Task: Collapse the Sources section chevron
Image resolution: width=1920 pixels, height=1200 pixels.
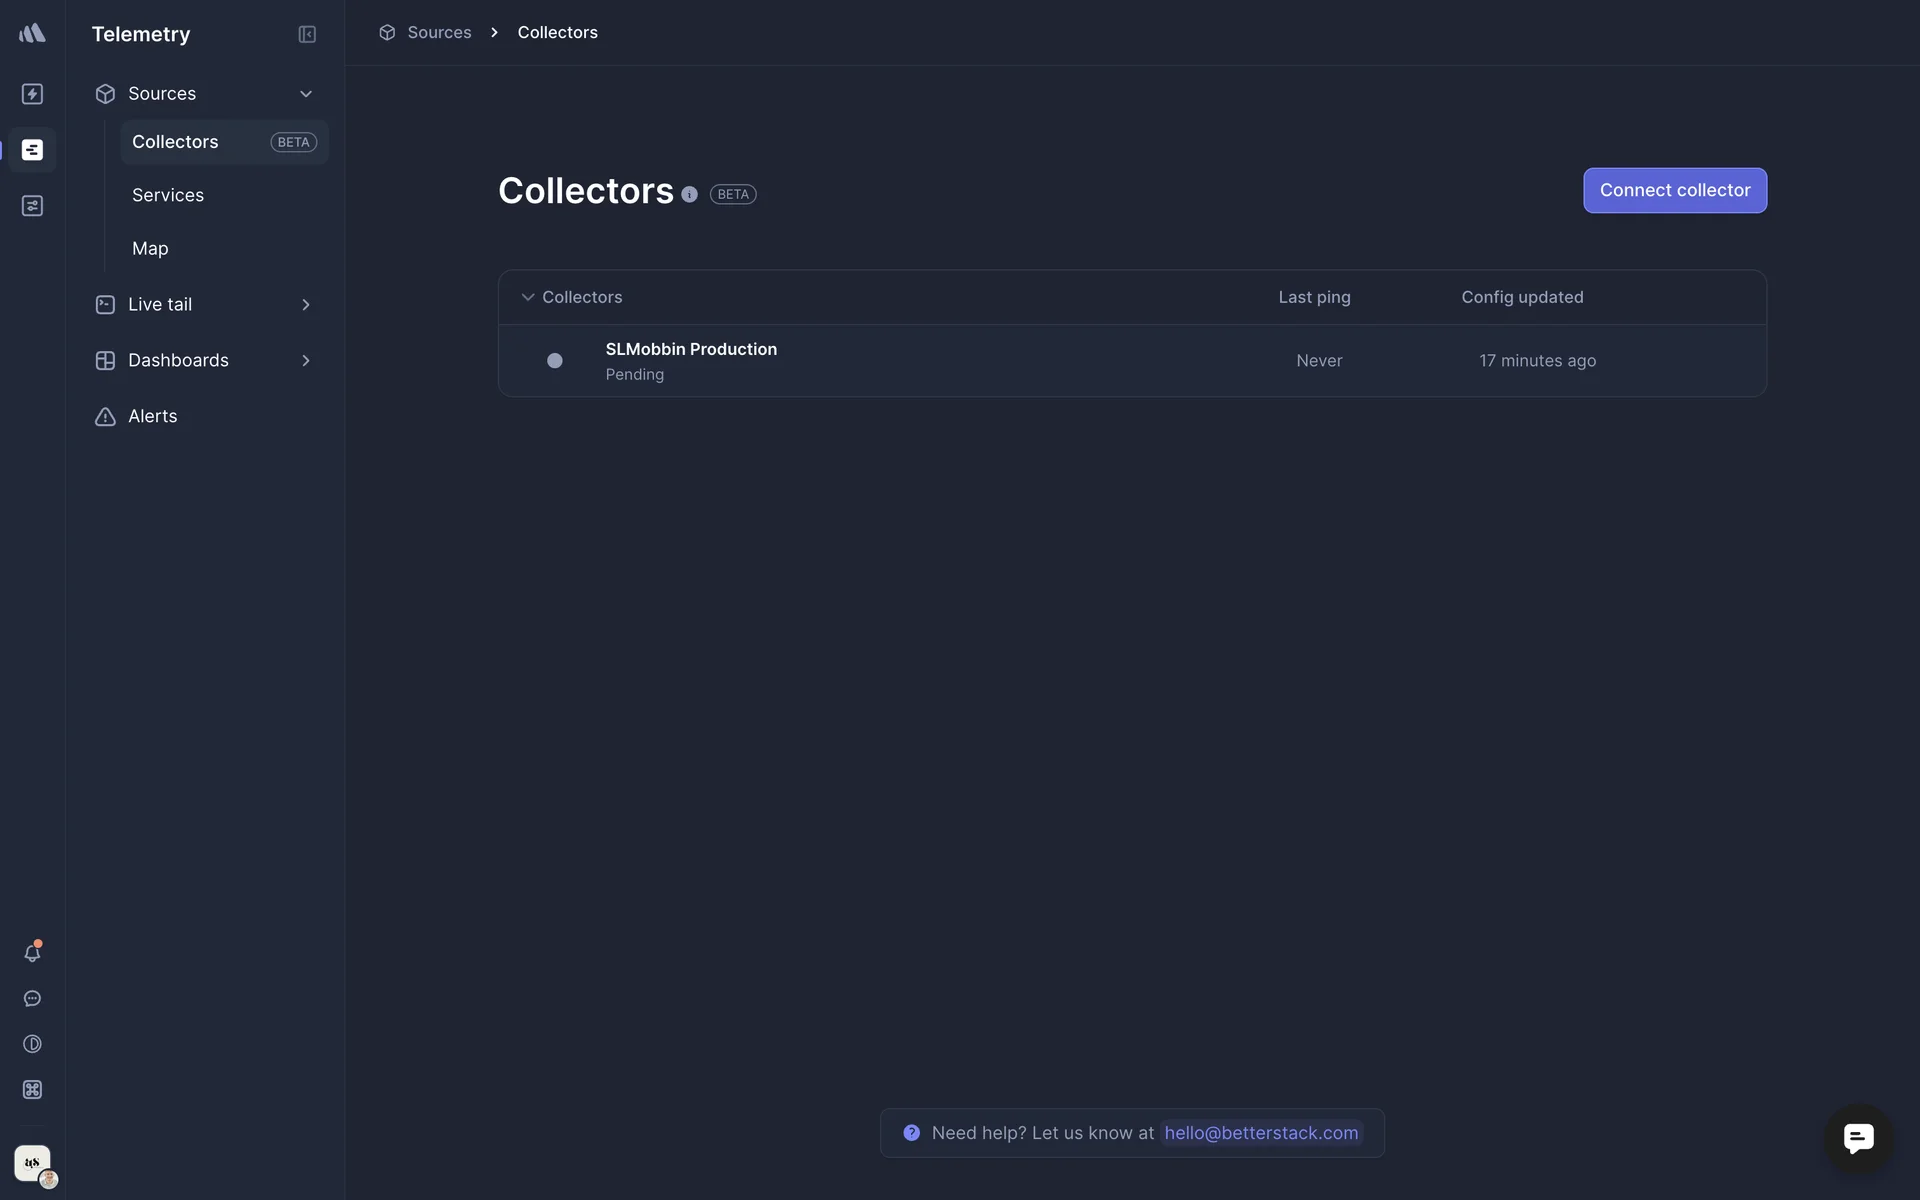Action: click(306, 94)
